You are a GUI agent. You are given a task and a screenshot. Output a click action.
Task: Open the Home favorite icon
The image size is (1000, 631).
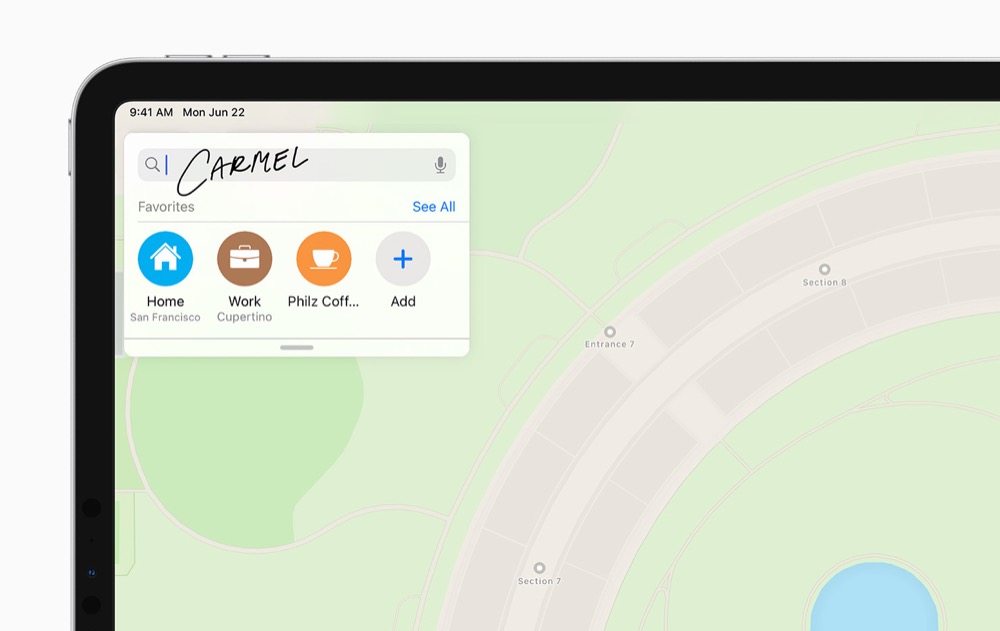point(165,258)
